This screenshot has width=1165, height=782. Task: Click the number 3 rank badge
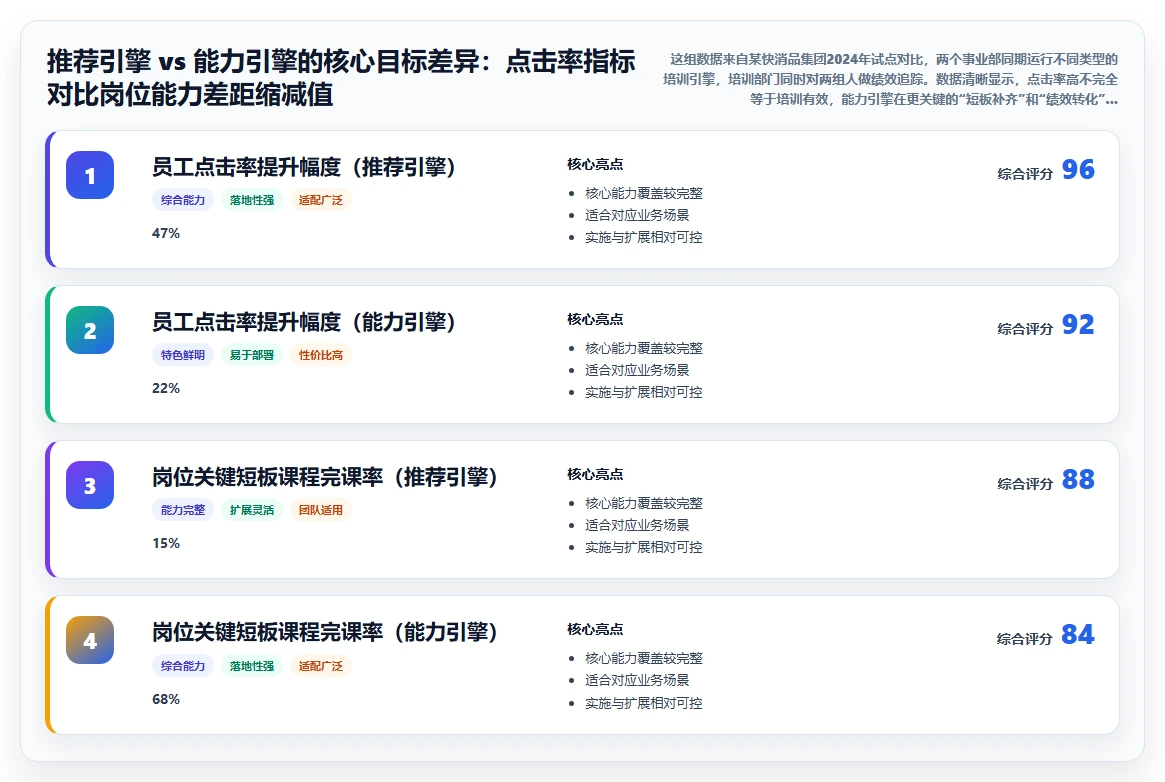coord(90,485)
